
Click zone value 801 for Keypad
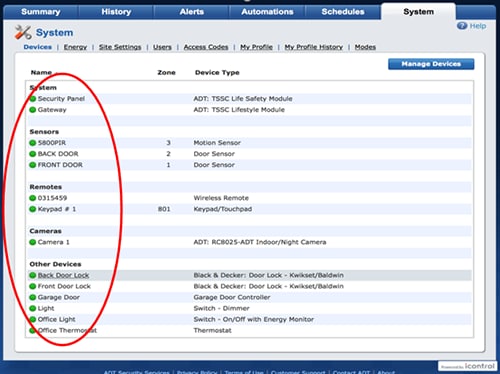[x=164, y=209]
